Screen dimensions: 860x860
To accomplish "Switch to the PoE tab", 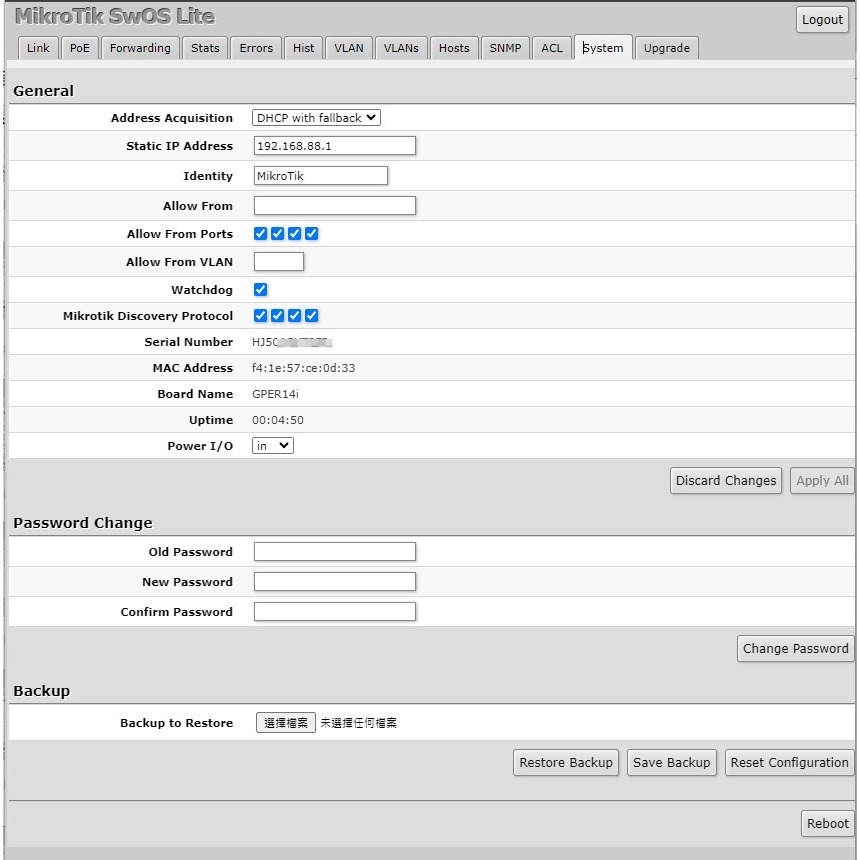I will point(80,48).
